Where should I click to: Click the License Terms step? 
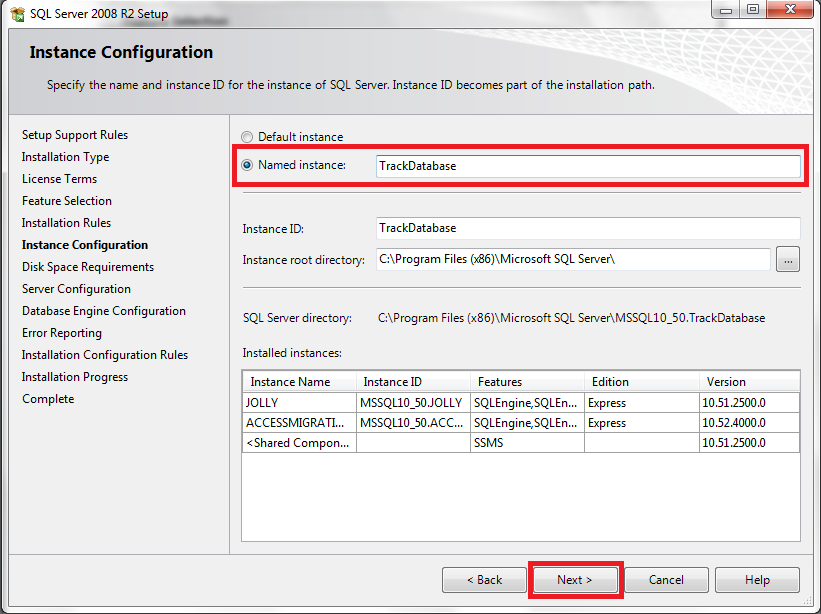pyautogui.click(x=59, y=179)
